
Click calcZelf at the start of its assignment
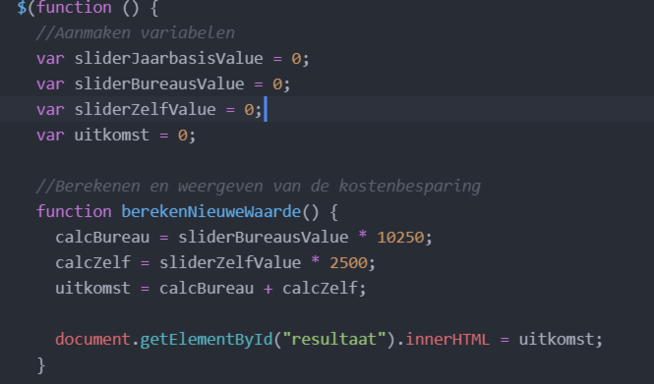[93, 263]
